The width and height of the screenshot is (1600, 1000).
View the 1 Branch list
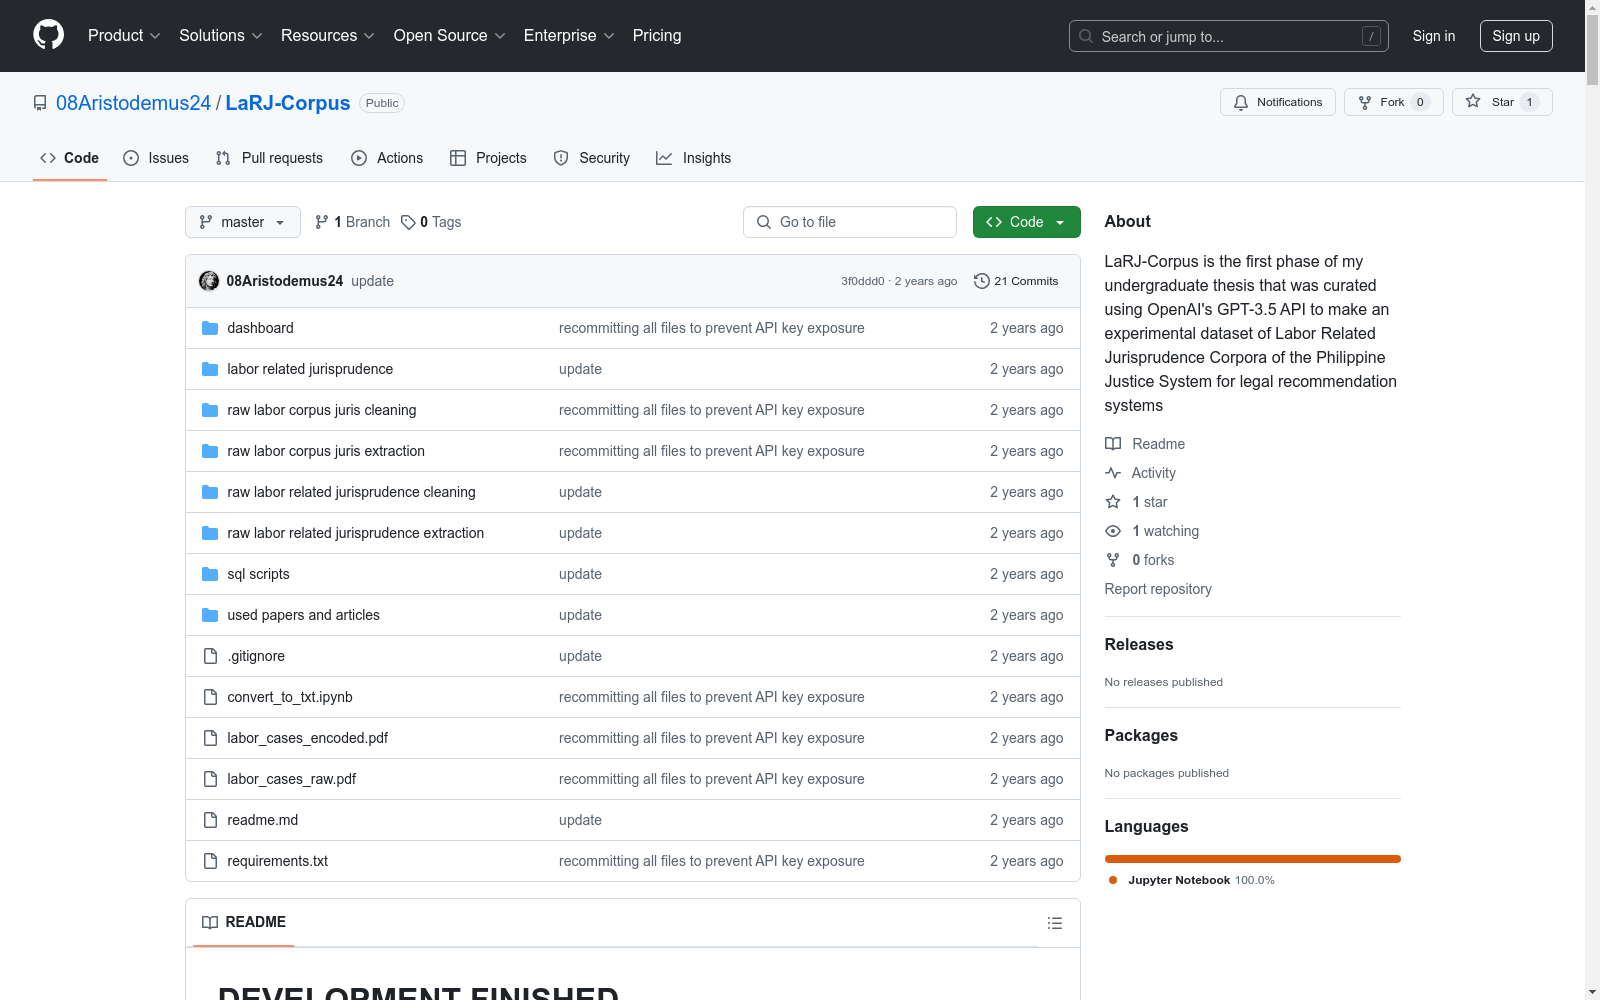352,222
